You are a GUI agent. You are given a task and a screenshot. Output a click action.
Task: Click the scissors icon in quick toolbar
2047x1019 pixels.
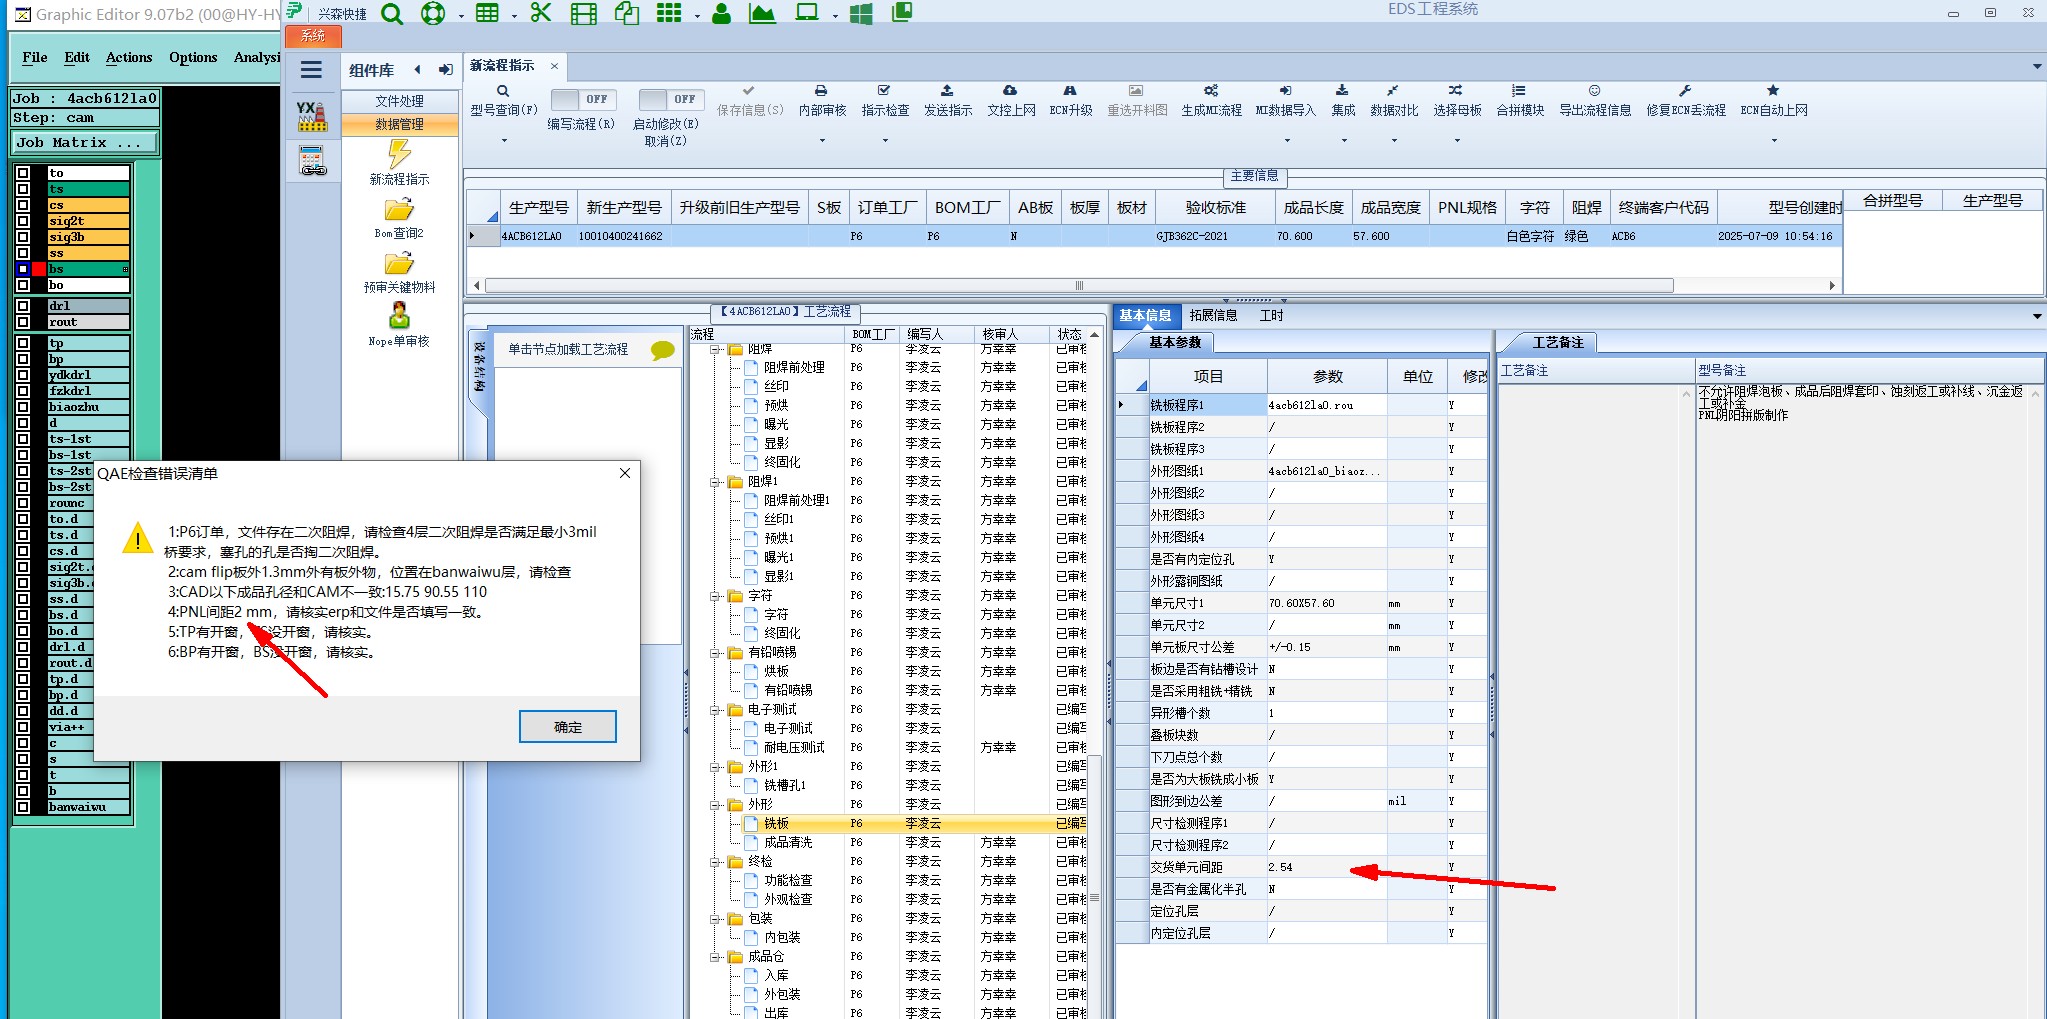[x=541, y=12]
